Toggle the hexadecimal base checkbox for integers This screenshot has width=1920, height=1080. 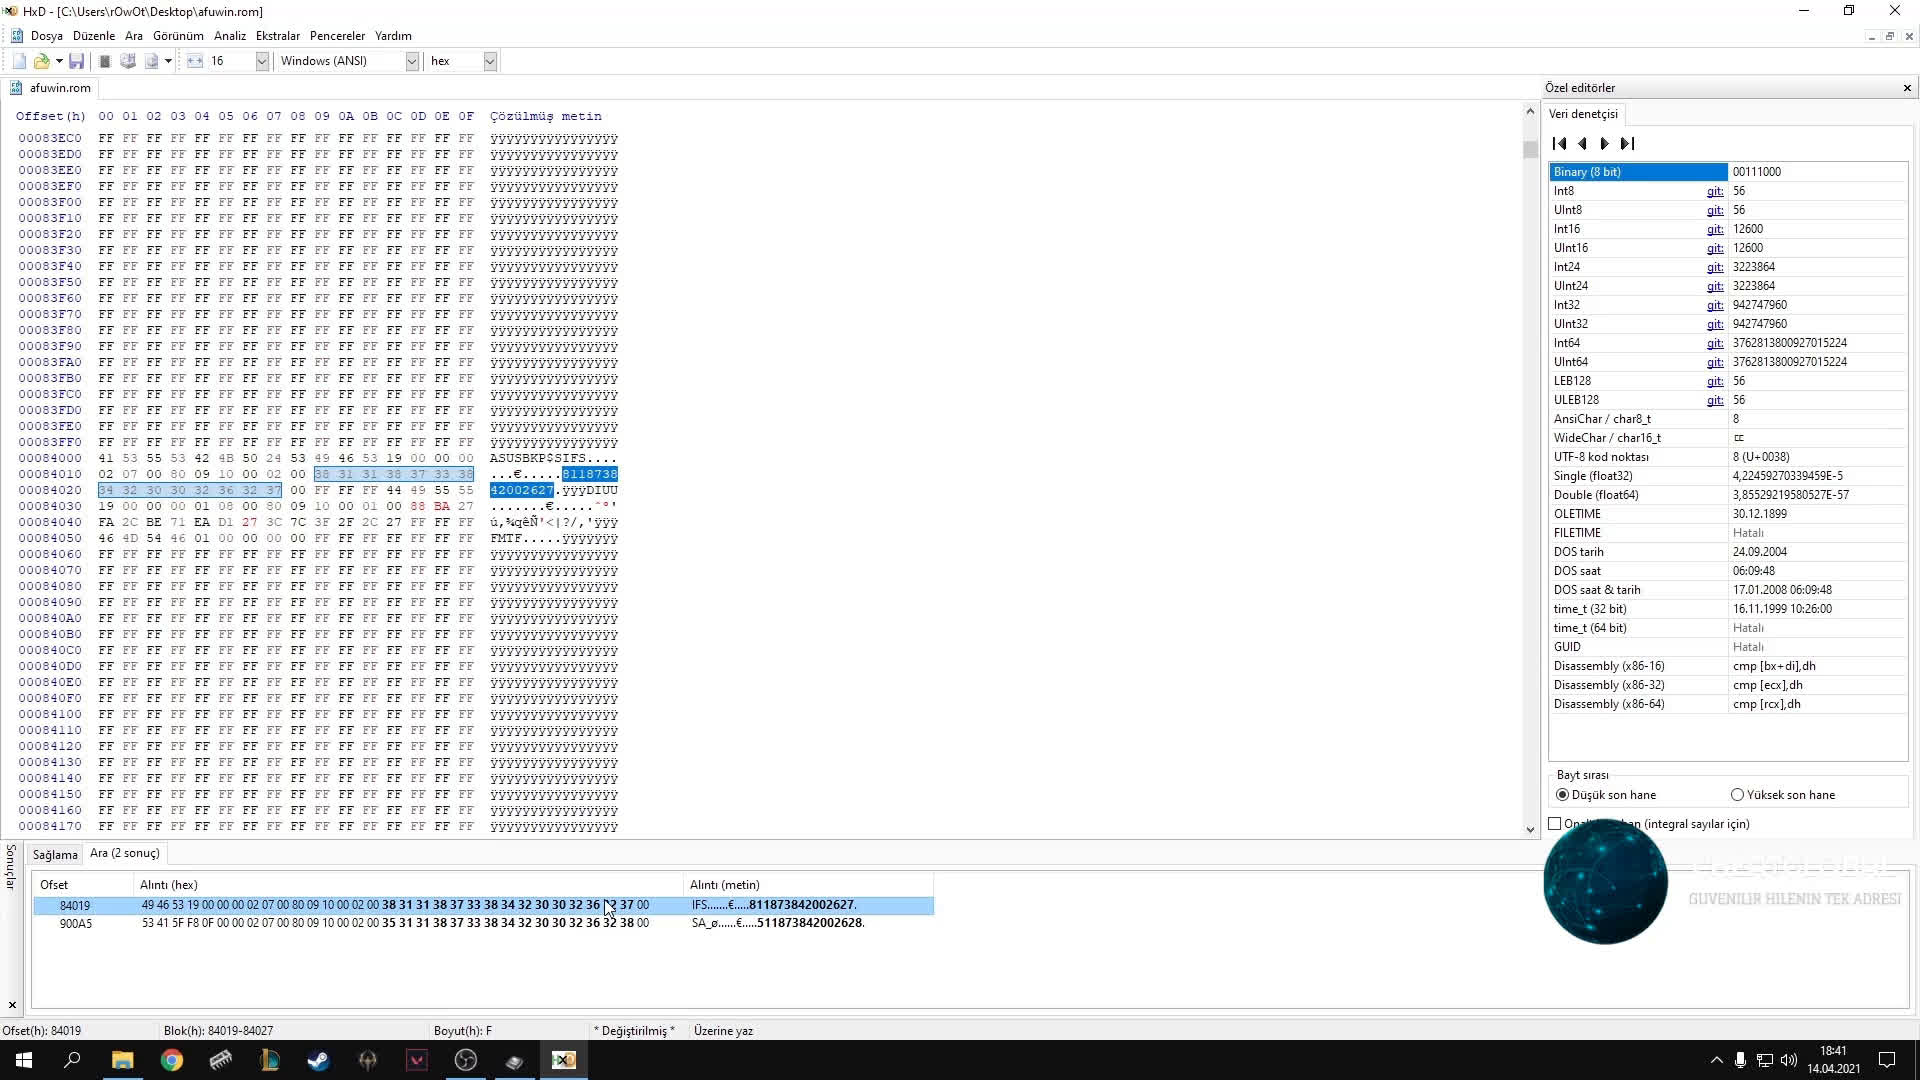pos(1555,824)
